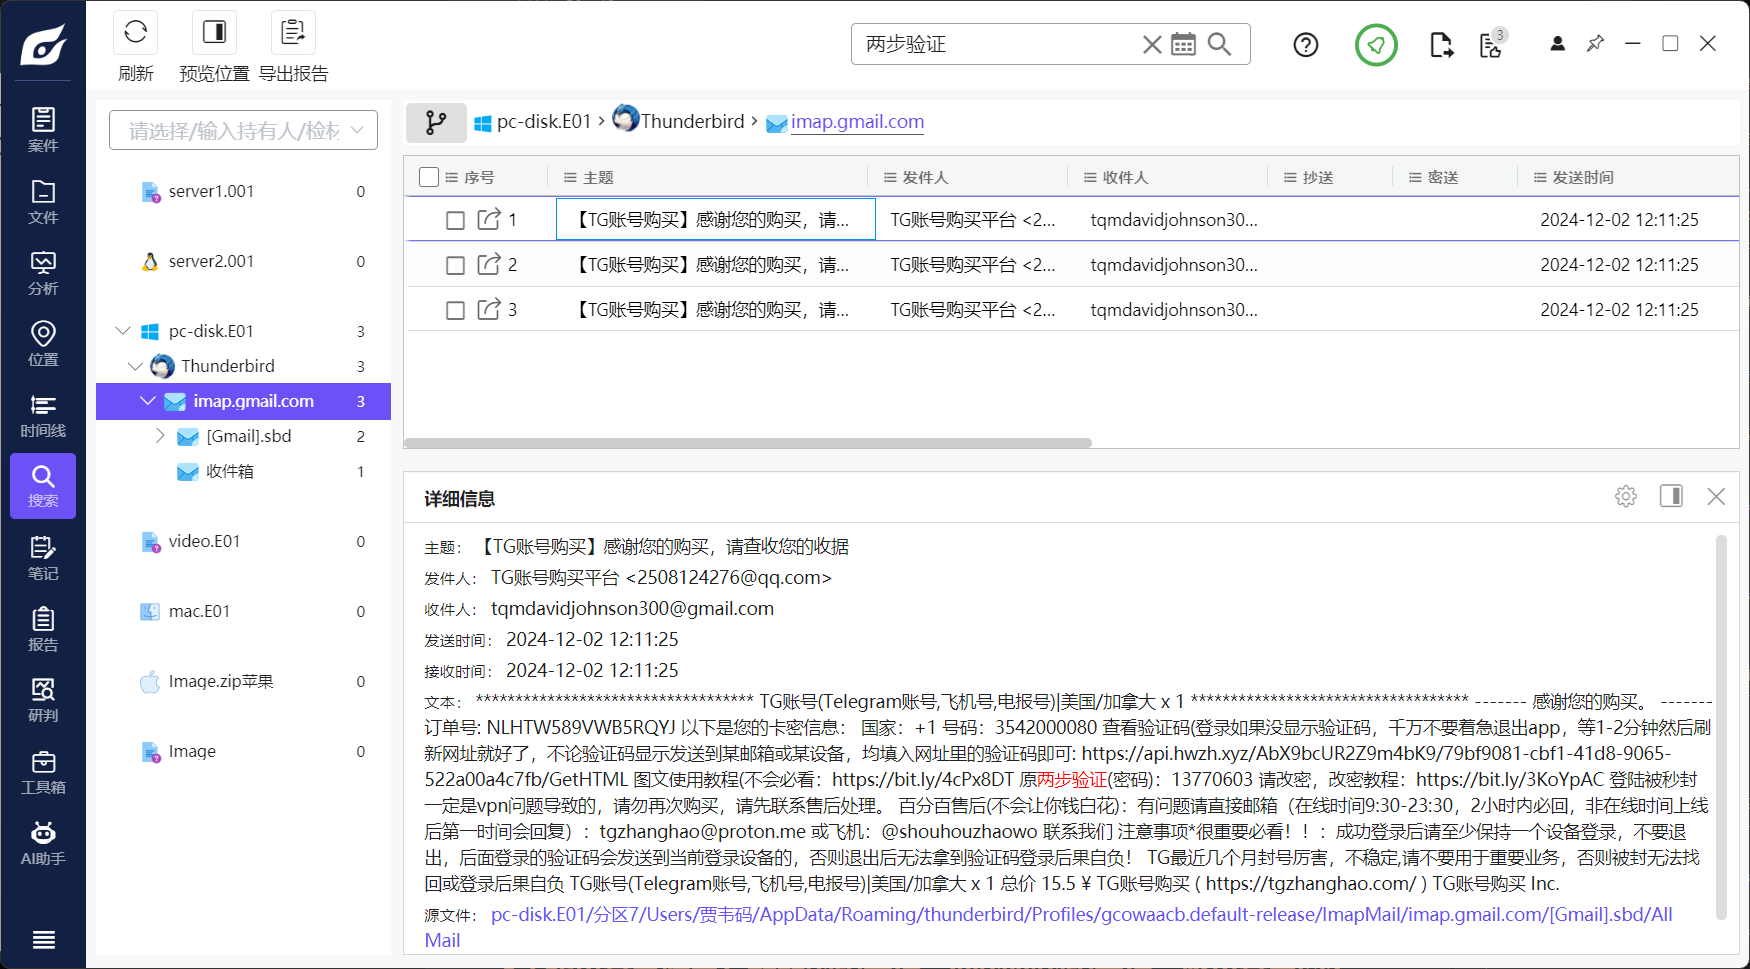The height and width of the screenshot is (969, 1750).
Task: Click the export report (导出报告) icon
Action: (x=293, y=33)
